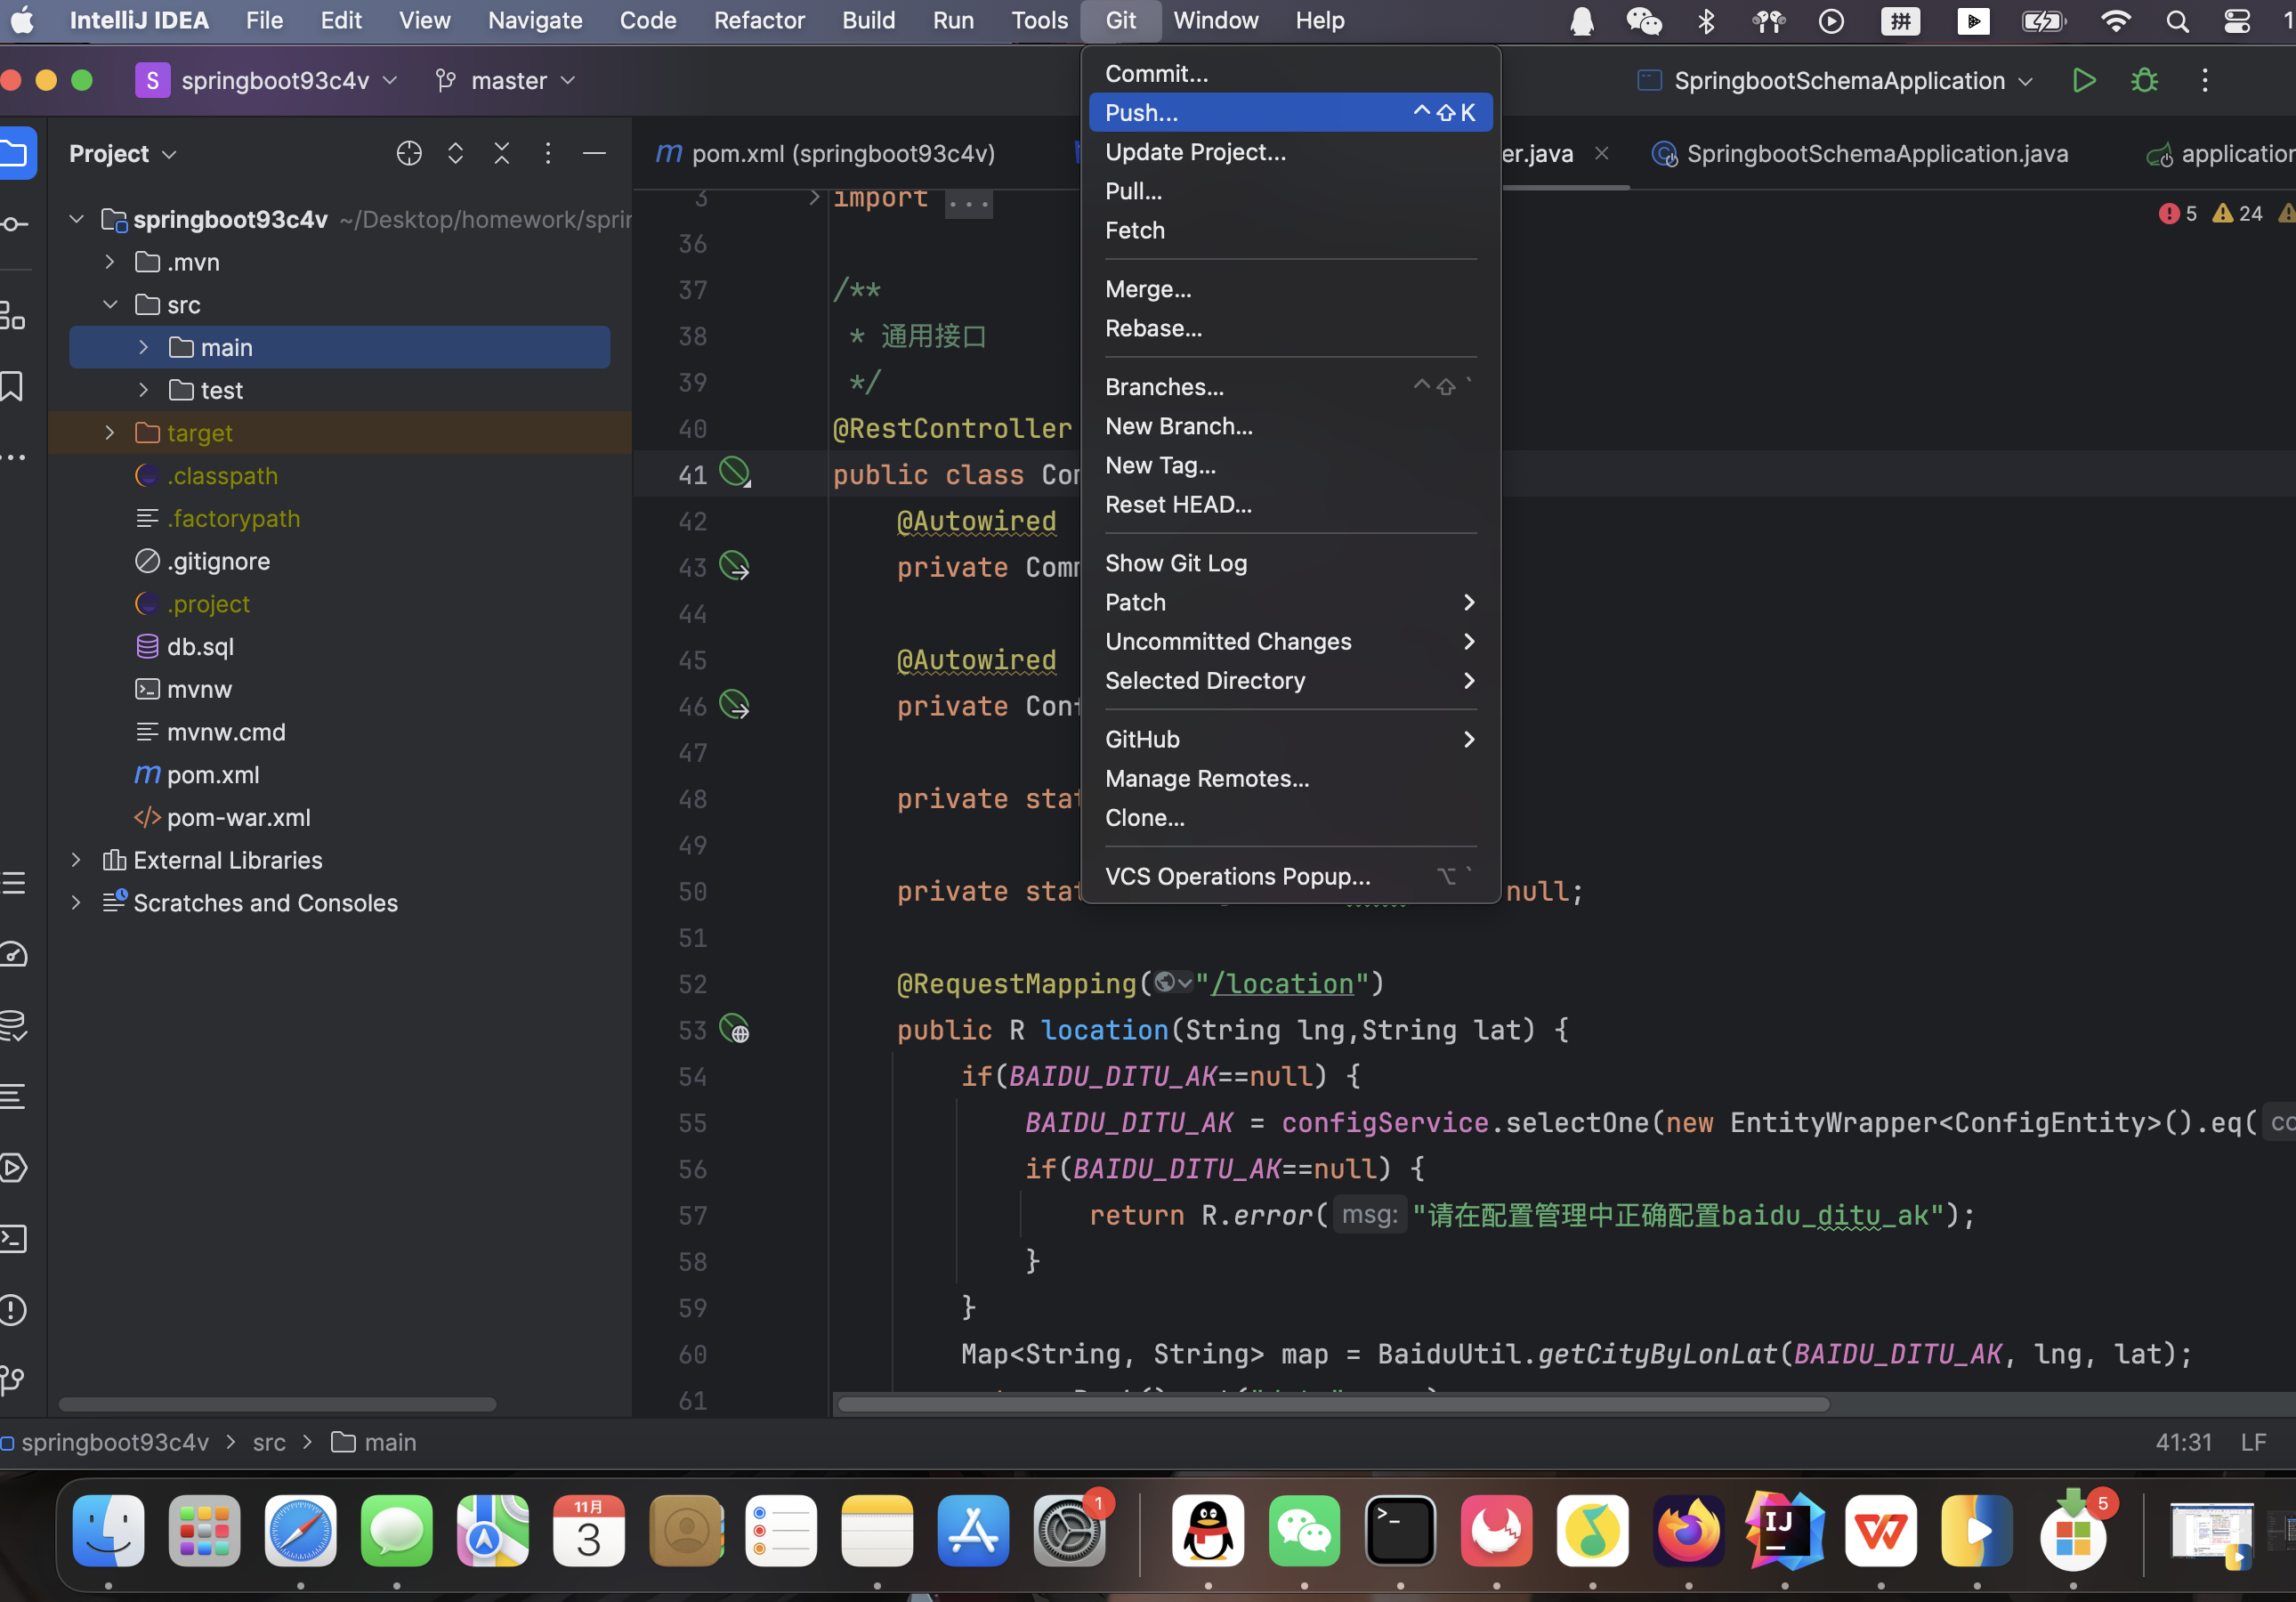Click the green Run button

point(2083,80)
